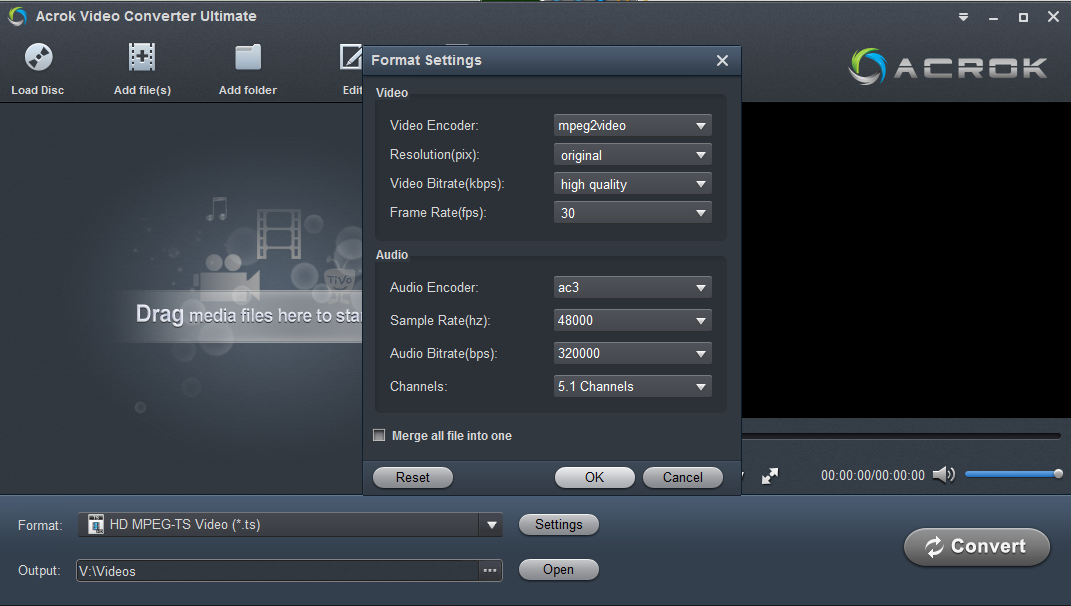Screen dimensions: 1071x606
Task: Click the playback time 00:00:00/00:00:00
Action: tap(873, 476)
